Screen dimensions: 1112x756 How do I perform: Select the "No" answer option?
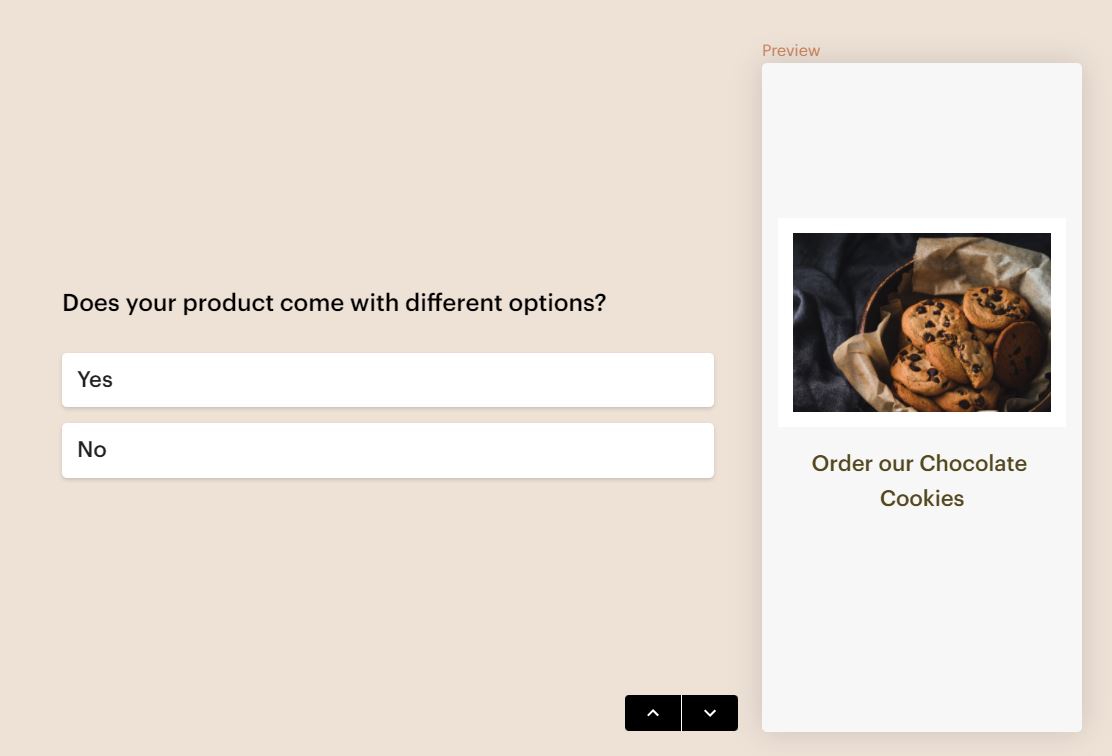point(388,450)
